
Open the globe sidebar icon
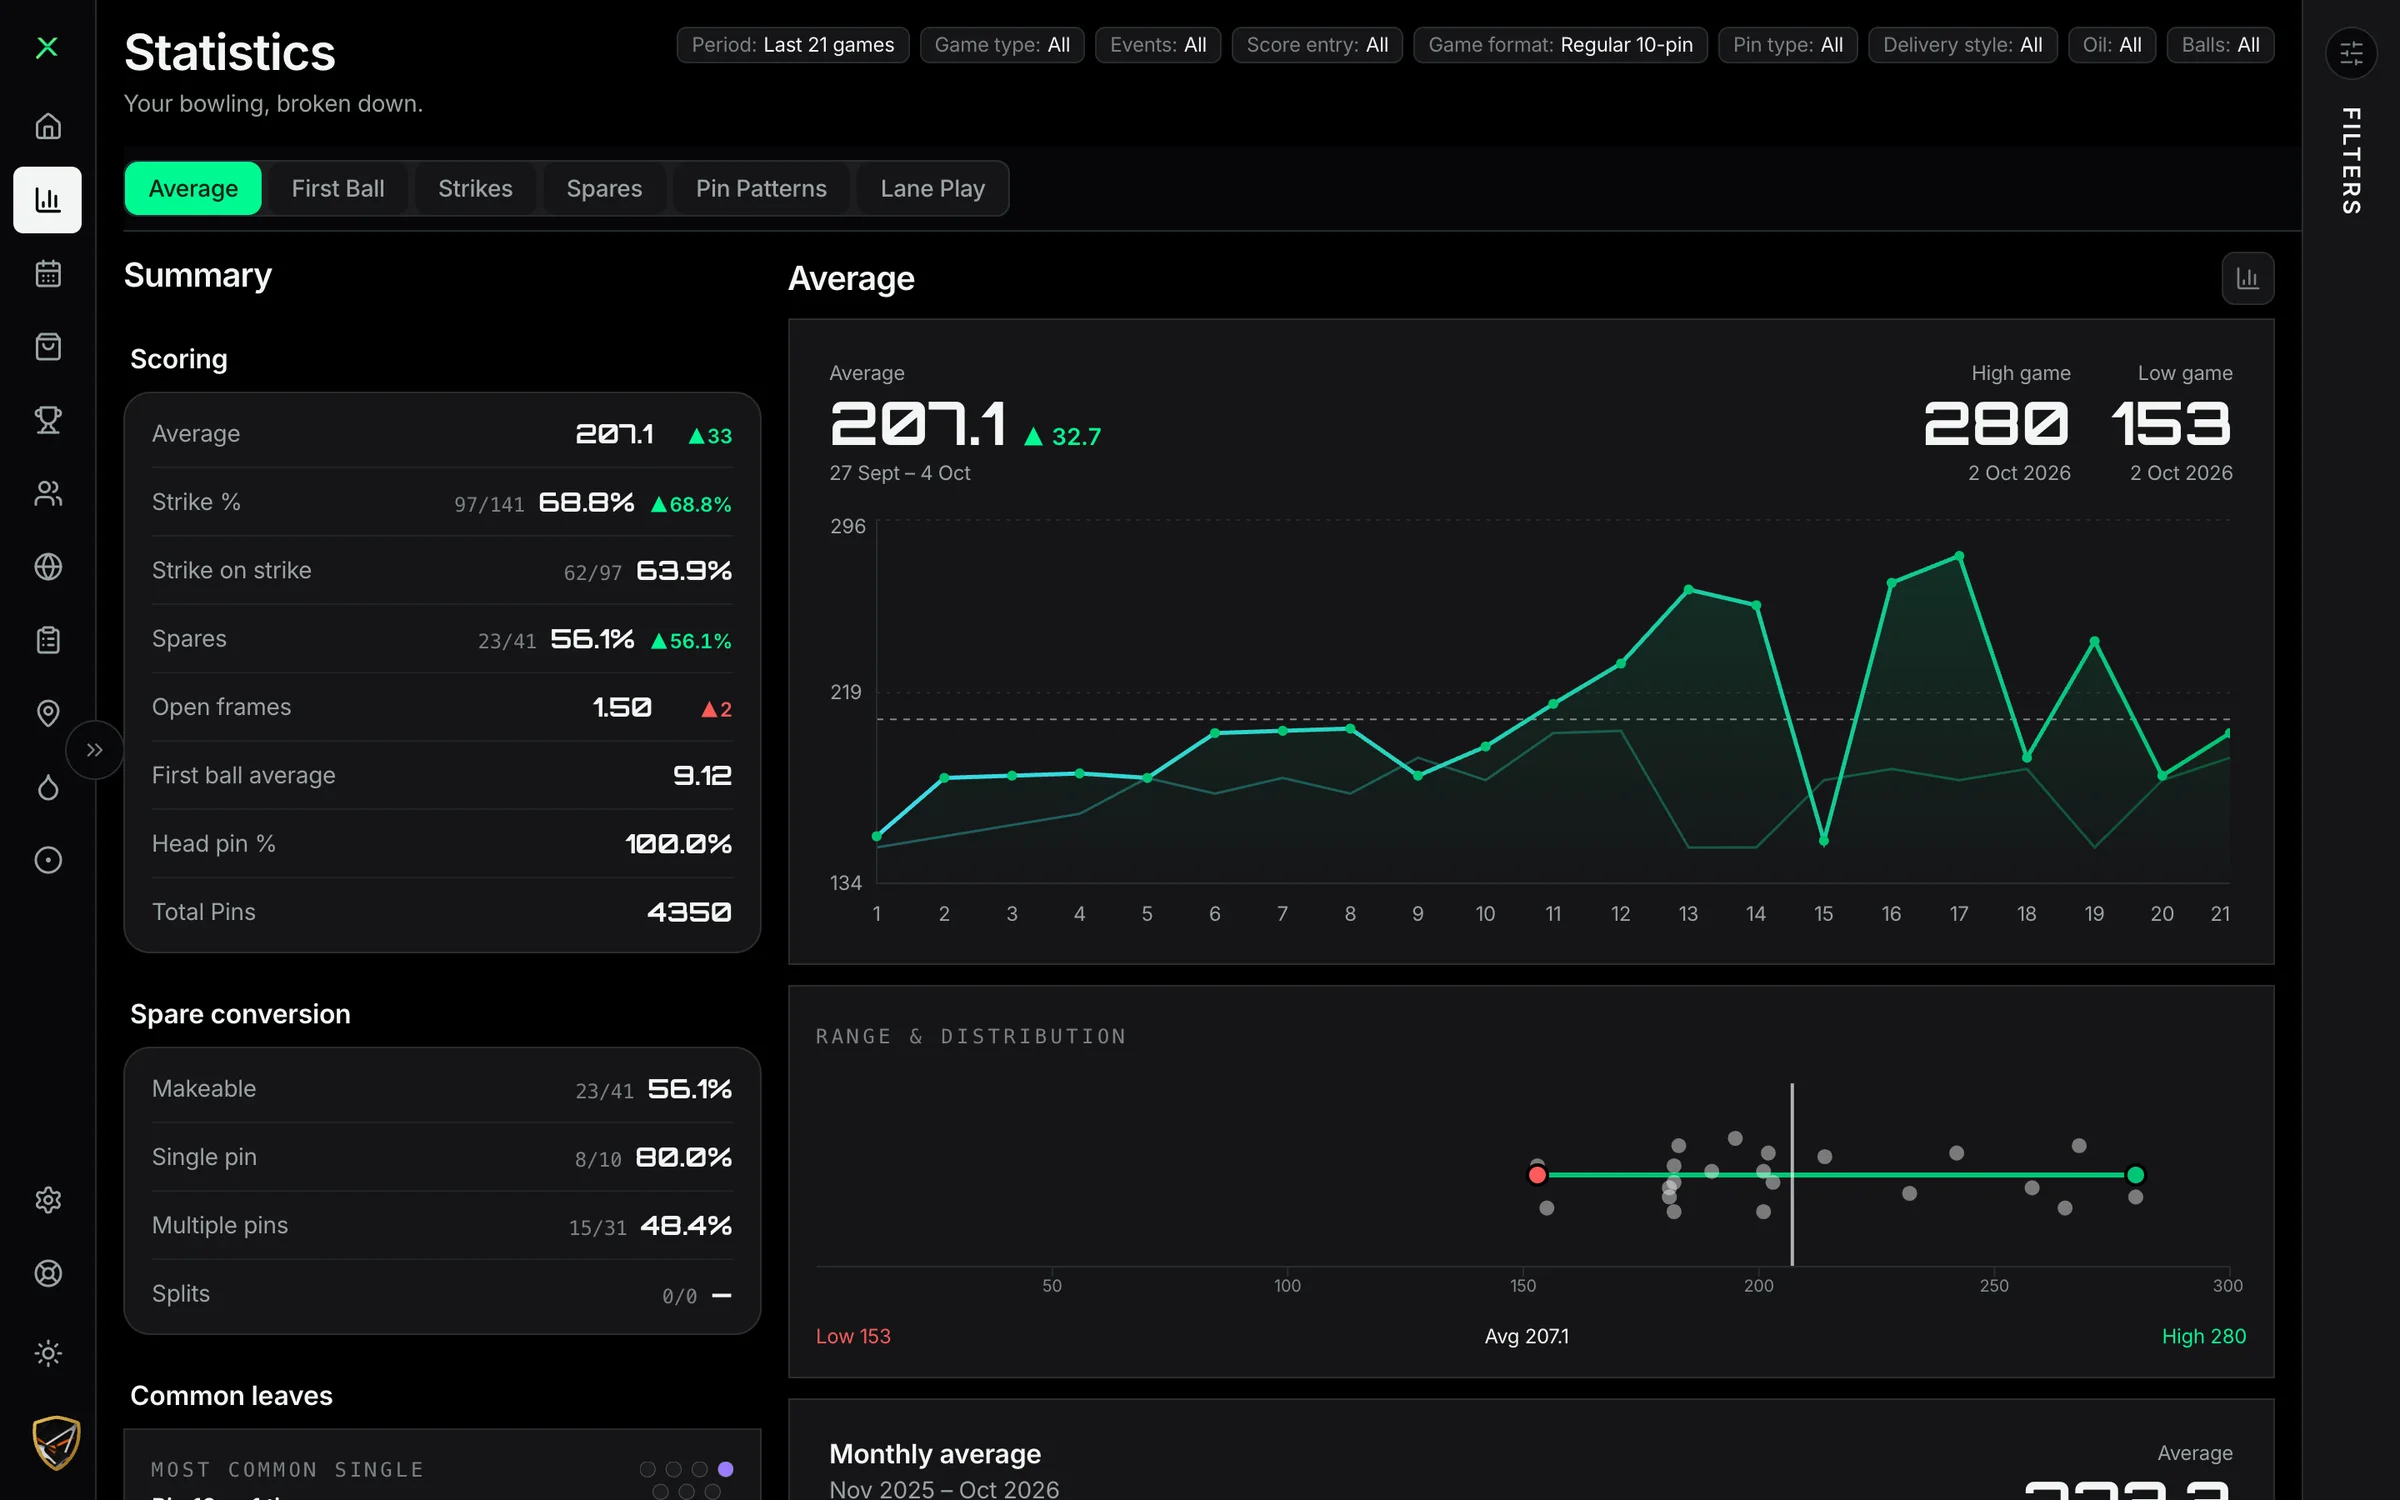click(x=48, y=567)
